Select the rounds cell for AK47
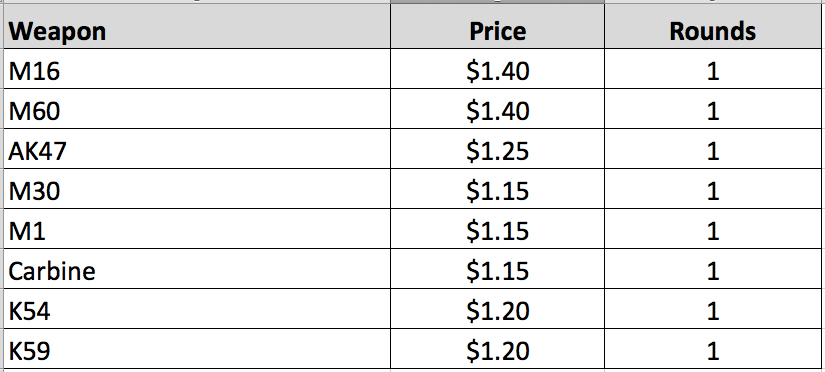Image resolution: width=825 pixels, height=372 pixels. pos(714,149)
